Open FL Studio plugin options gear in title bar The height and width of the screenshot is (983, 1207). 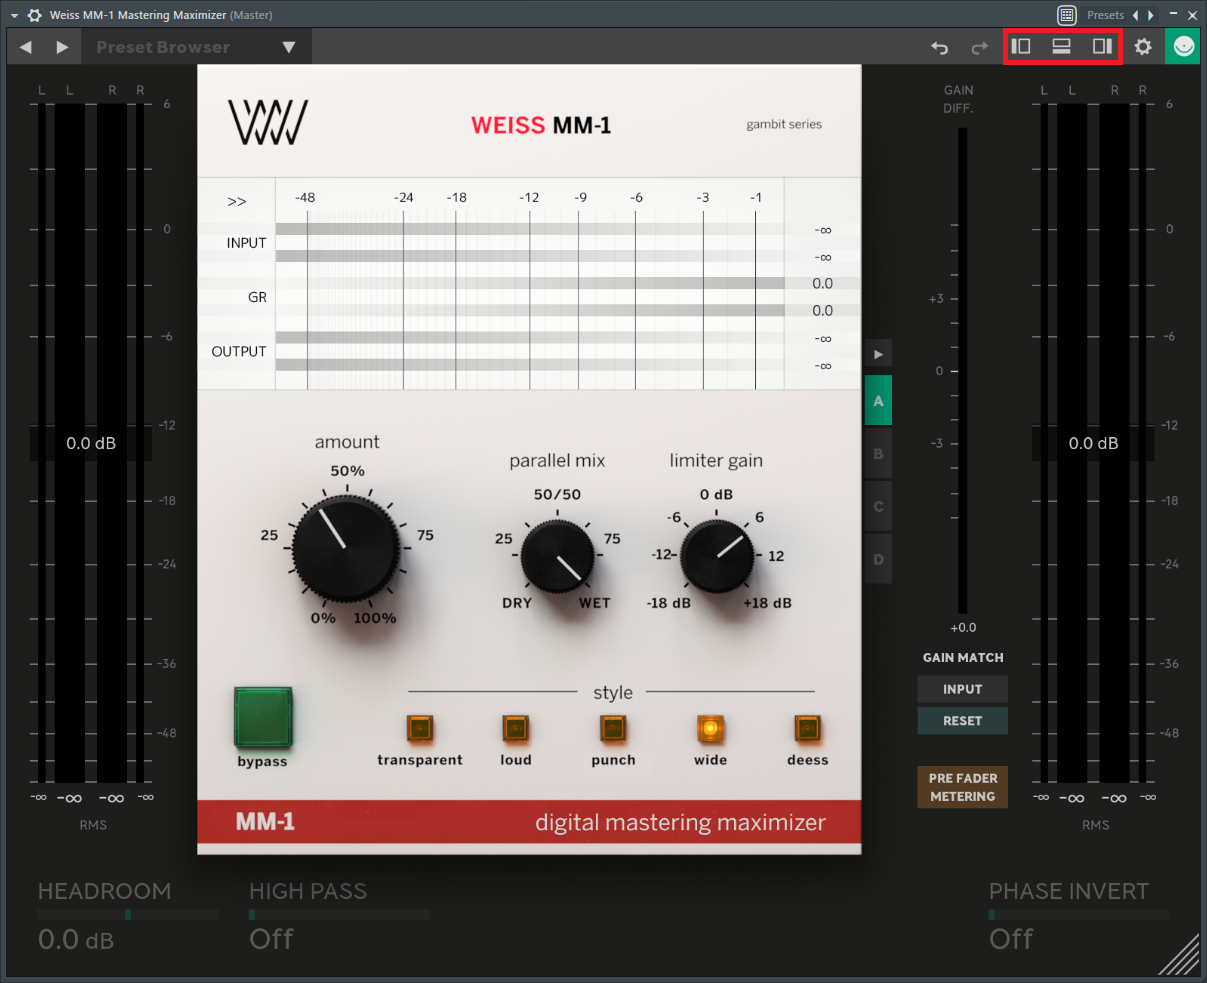click(35, 15)
